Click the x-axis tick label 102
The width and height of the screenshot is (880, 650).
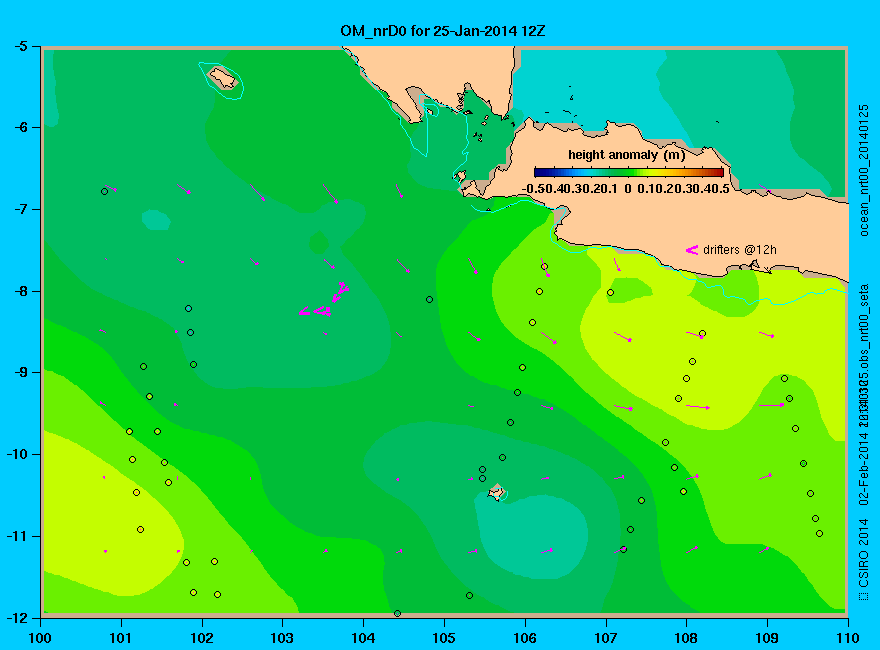[201, 638]
